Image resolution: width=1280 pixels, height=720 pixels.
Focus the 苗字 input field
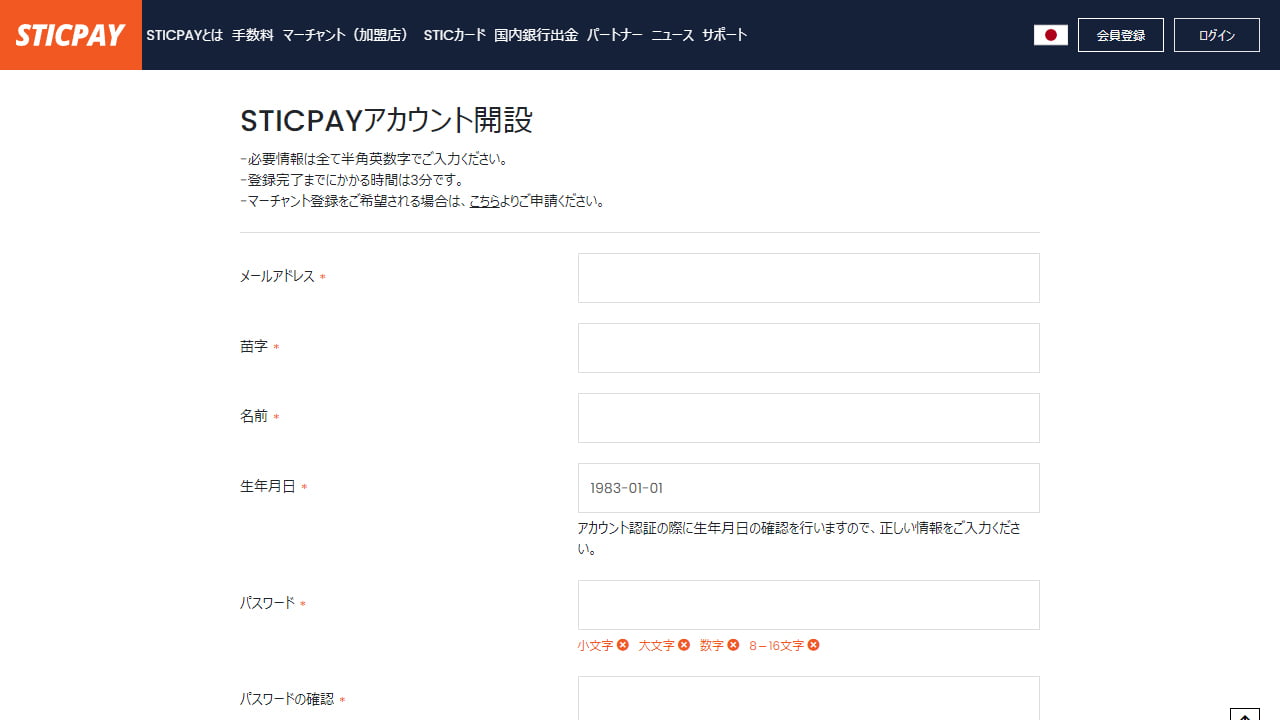click(809, 348)
